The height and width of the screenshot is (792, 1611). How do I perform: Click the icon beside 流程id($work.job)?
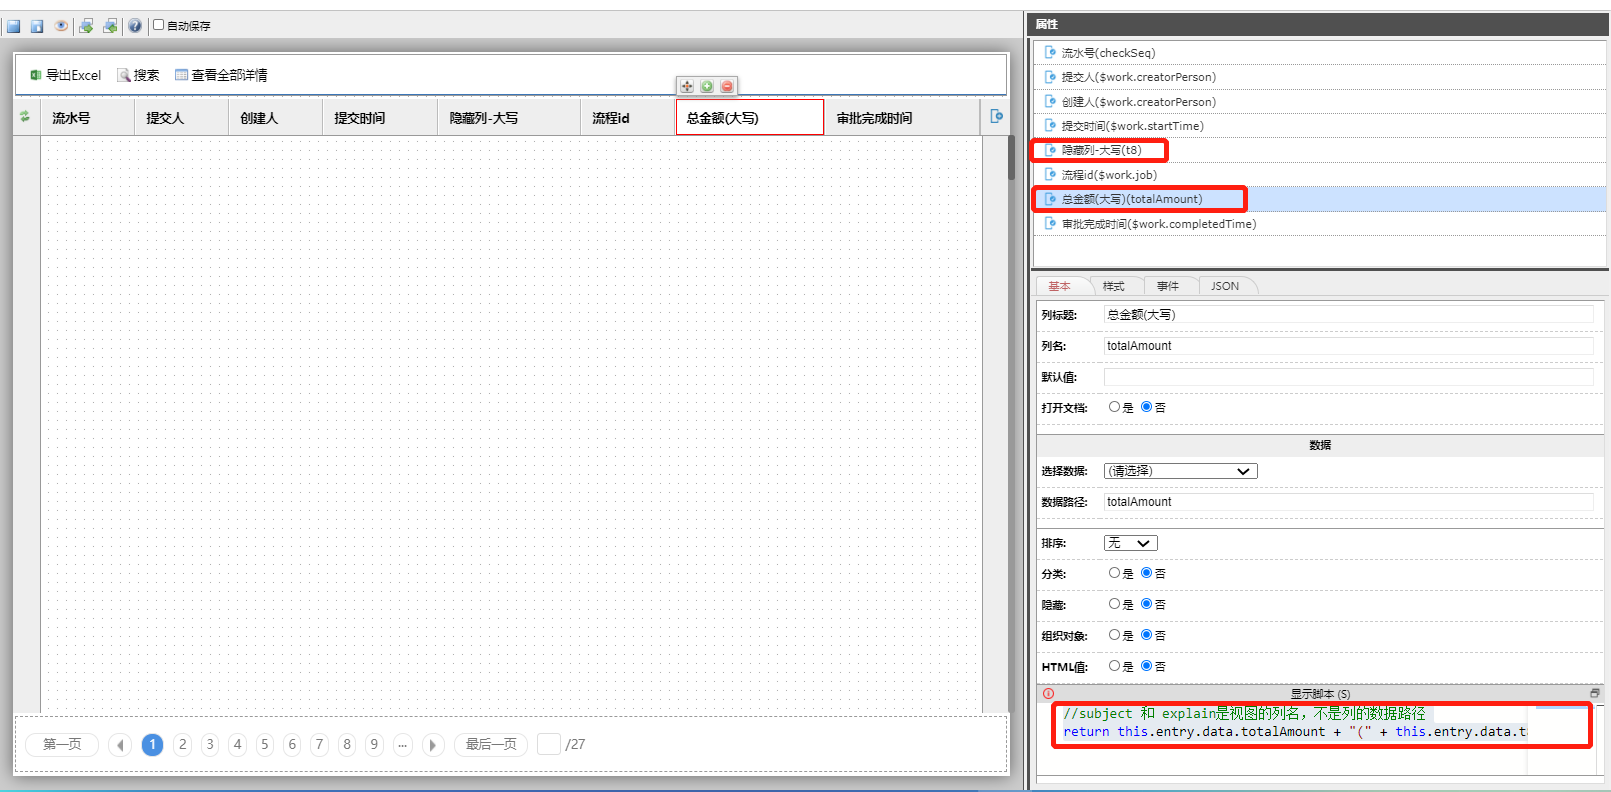pyautogui.click(x=1050, y=175)
